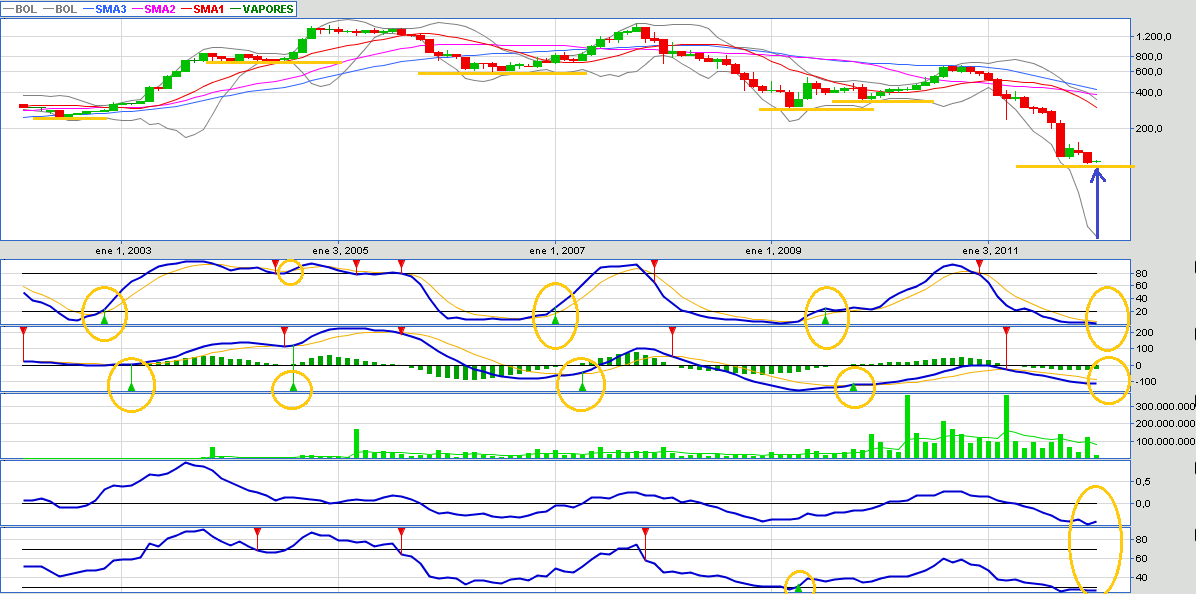1196x611 pixels.
Task: Select small yellow circle in top oscillator panel
Action: tap(290, 271)
